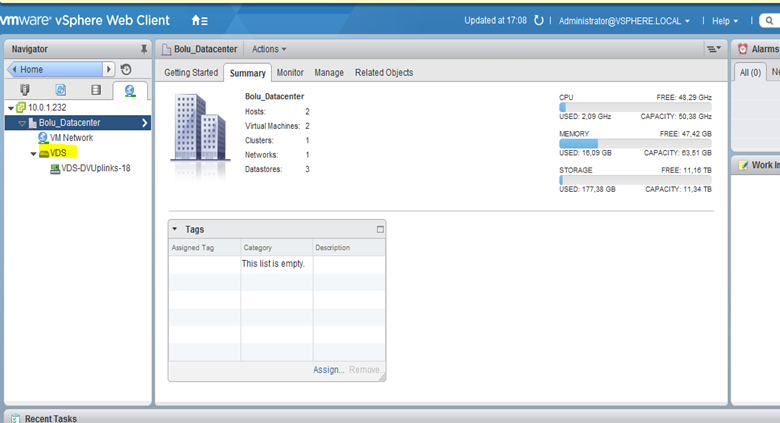Image resolution: width=780 pixels, height=423 pixels.
Task: Click the VDS-DVUplinks-18 port group icon
Action: point(55,169)
